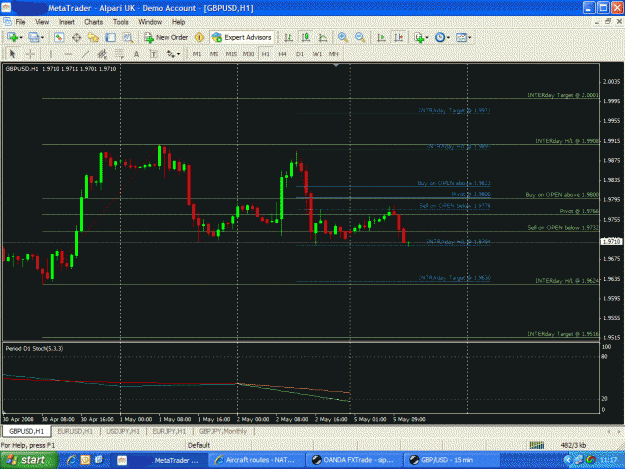Open the Window menu
The height and width of the screenshot is (469, 625).
(x=150, y=22)
